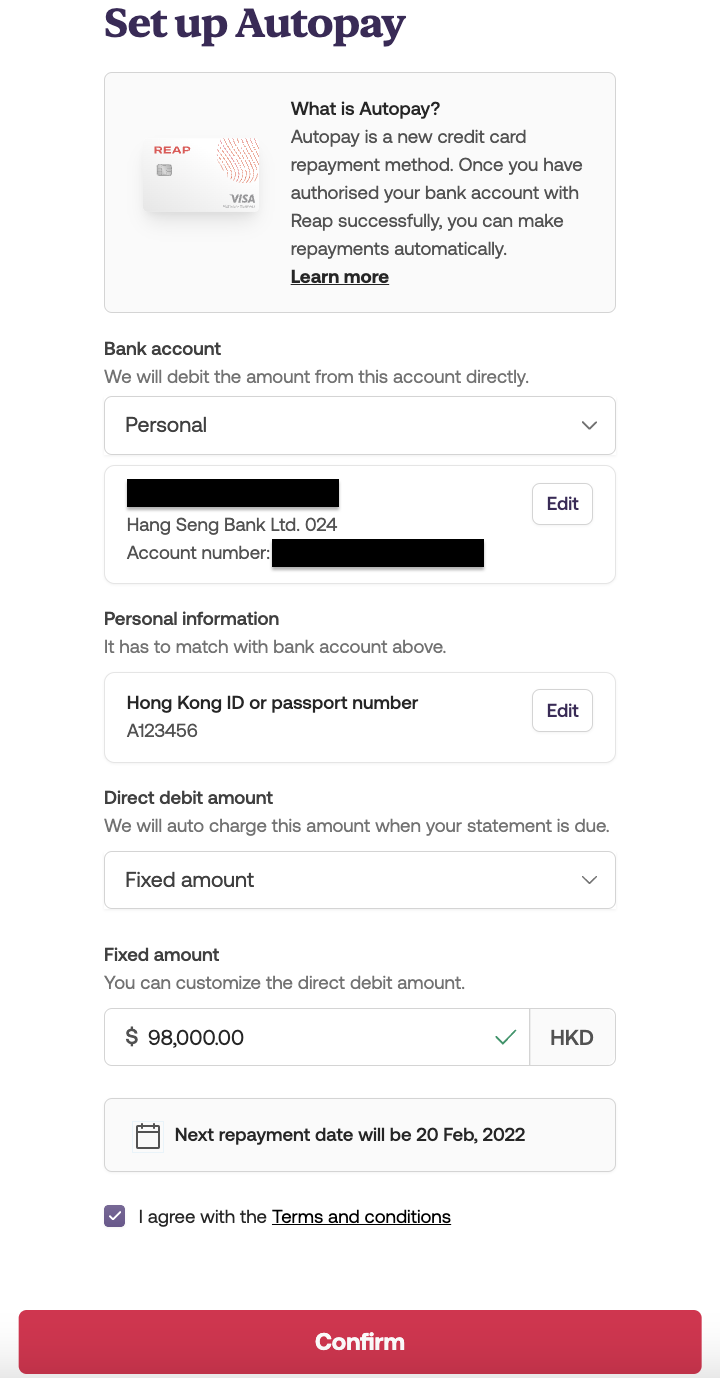720x1378 pixels.
Task: Open the Personal bank account dropdown
Action: 359,425
